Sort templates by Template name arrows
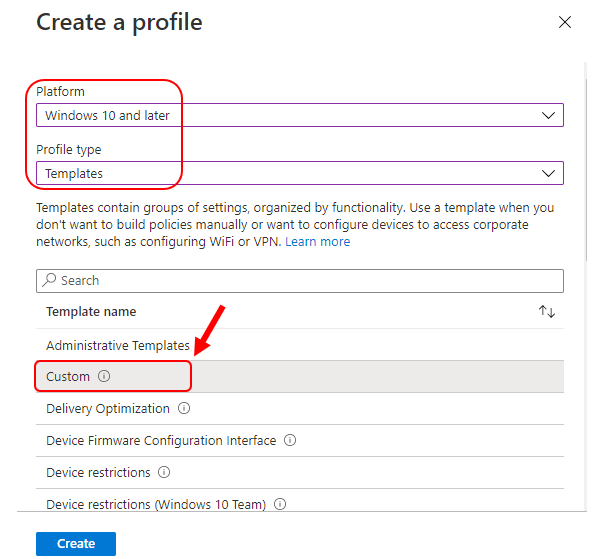 pyautogui.click(x=547, y=312)
